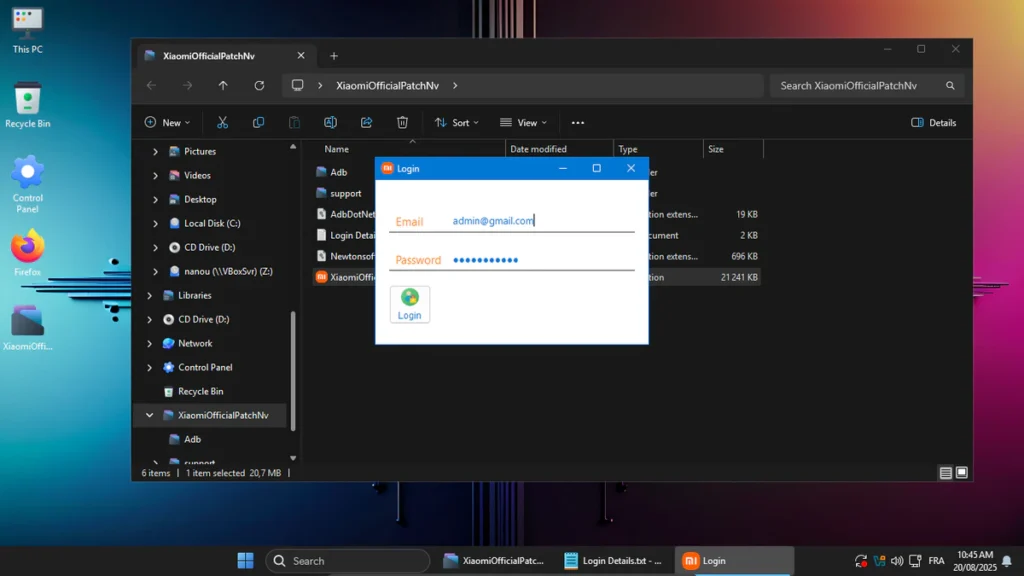Image resolution: width=1024 pixels, height=576 pixels.
Task: Open the Sort dropdown menu
Action: click(456, 123)
